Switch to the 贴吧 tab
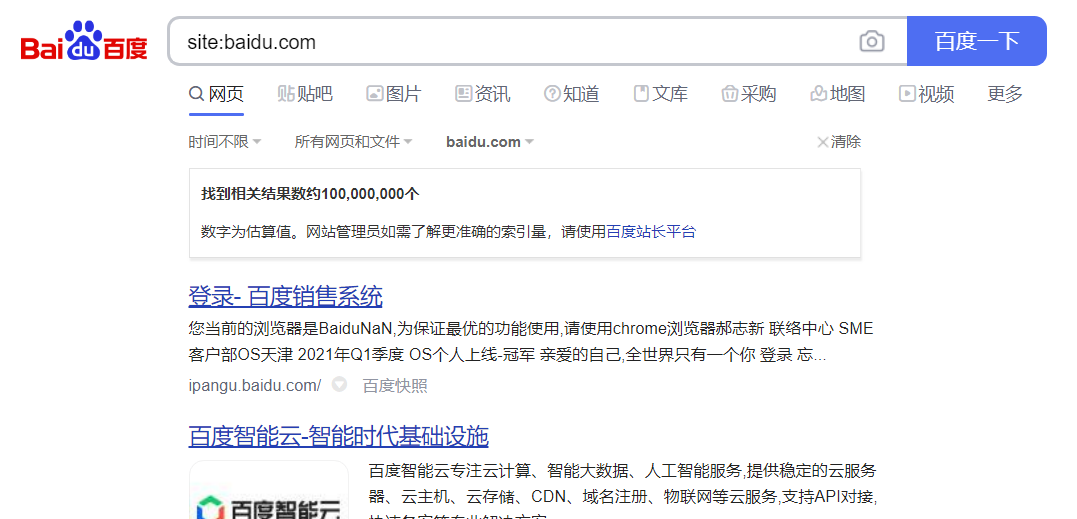The width and height of the screenshot is (1077, 519). (305, 93)
